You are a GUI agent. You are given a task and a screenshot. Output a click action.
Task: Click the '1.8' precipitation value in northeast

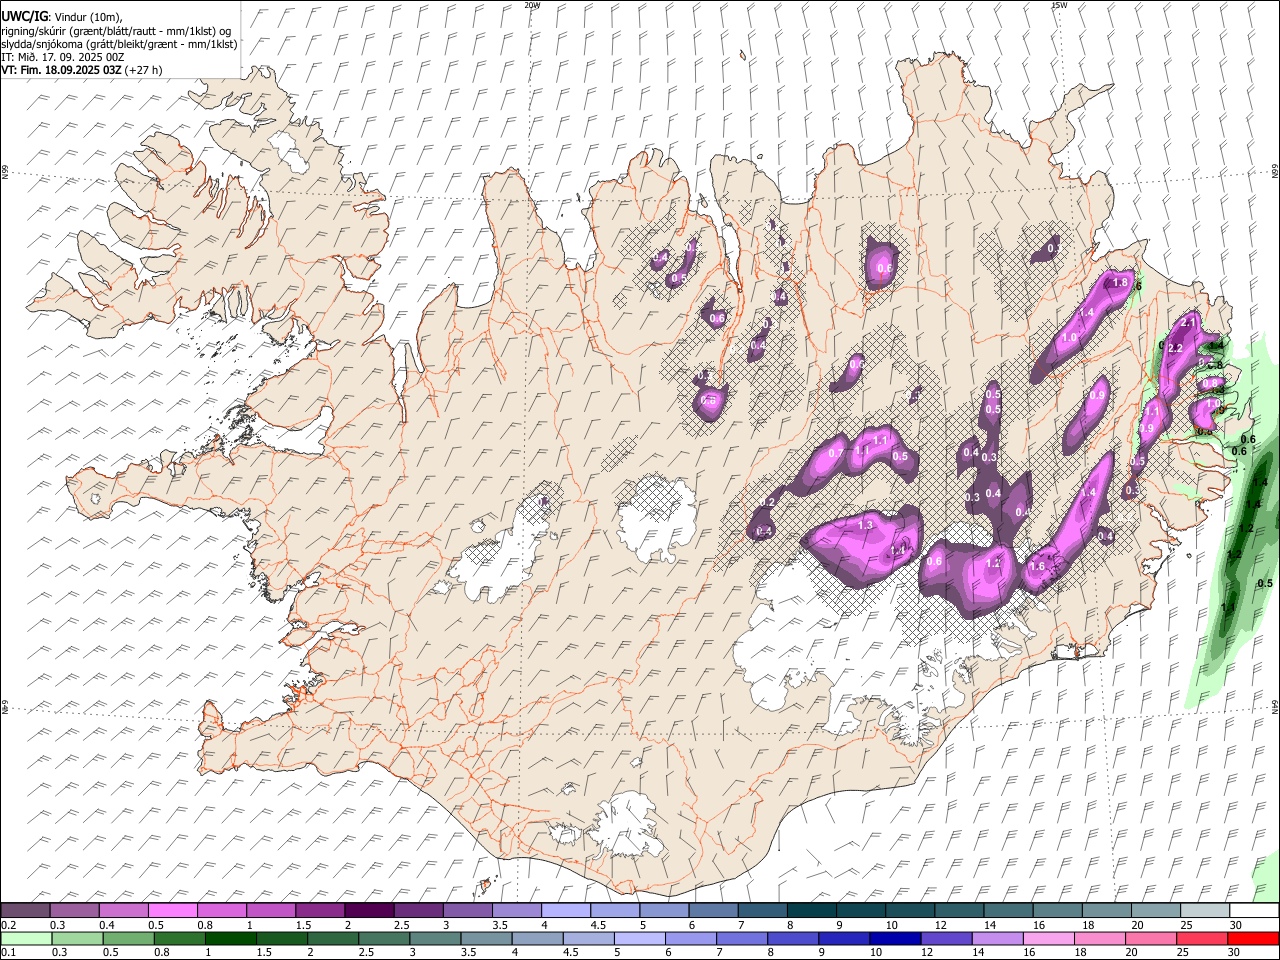click(x=1120, y=284)
